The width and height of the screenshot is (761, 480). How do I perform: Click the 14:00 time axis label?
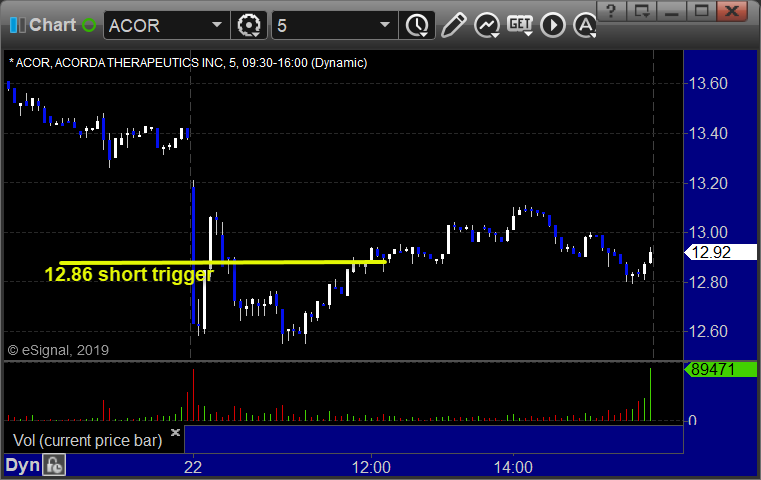pos(513,467)
